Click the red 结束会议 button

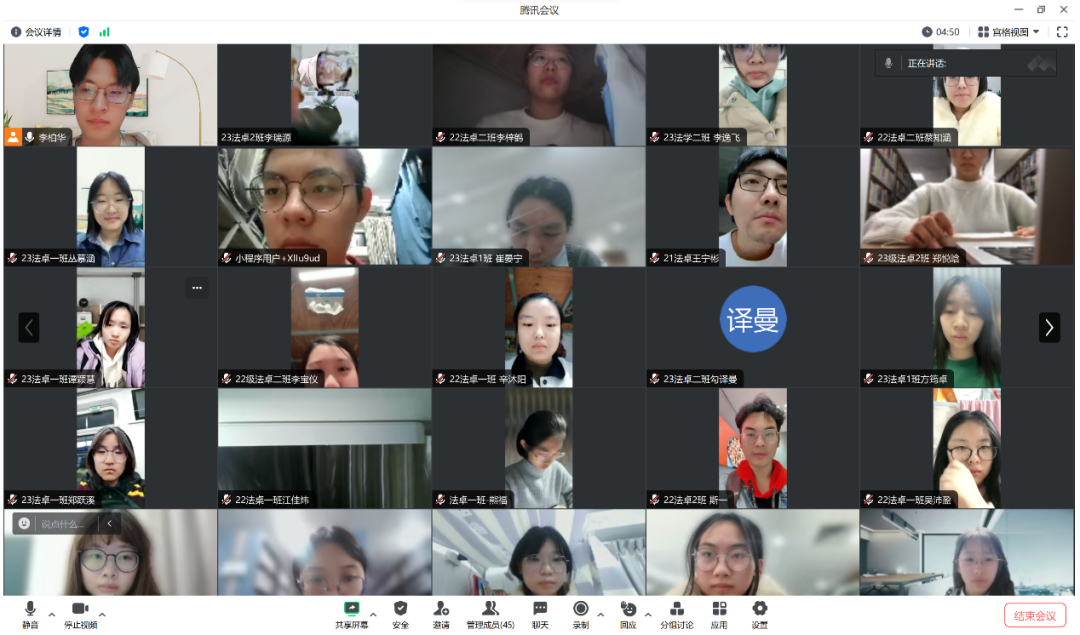point(1034,616)
